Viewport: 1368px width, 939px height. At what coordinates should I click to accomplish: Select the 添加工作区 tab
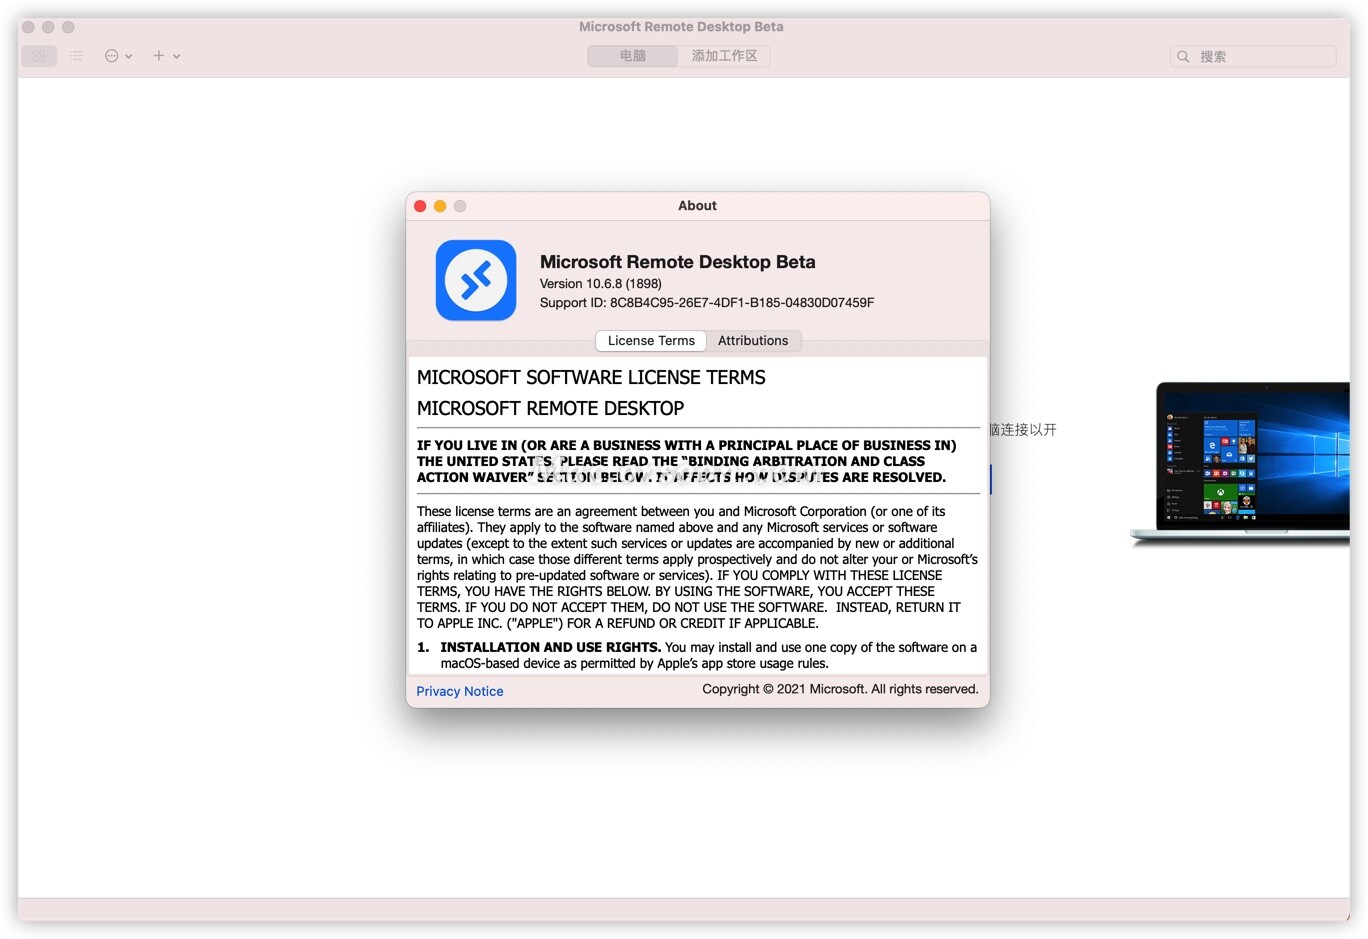(x=724, y=56)
